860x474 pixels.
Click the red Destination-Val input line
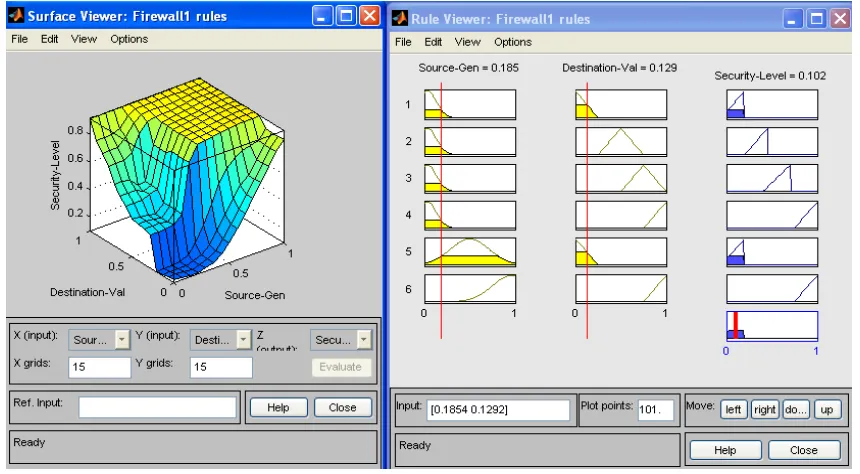(x=587, y=210)
